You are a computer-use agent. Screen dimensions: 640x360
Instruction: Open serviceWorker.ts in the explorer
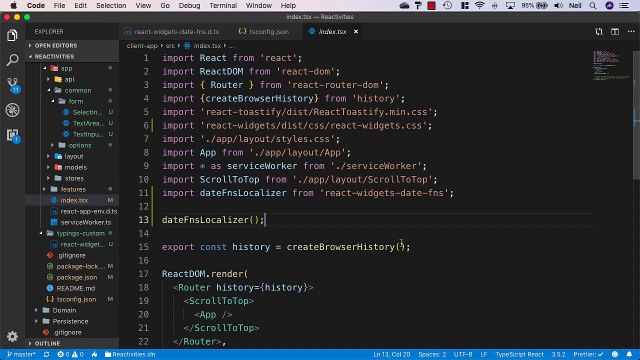[72, 222]
